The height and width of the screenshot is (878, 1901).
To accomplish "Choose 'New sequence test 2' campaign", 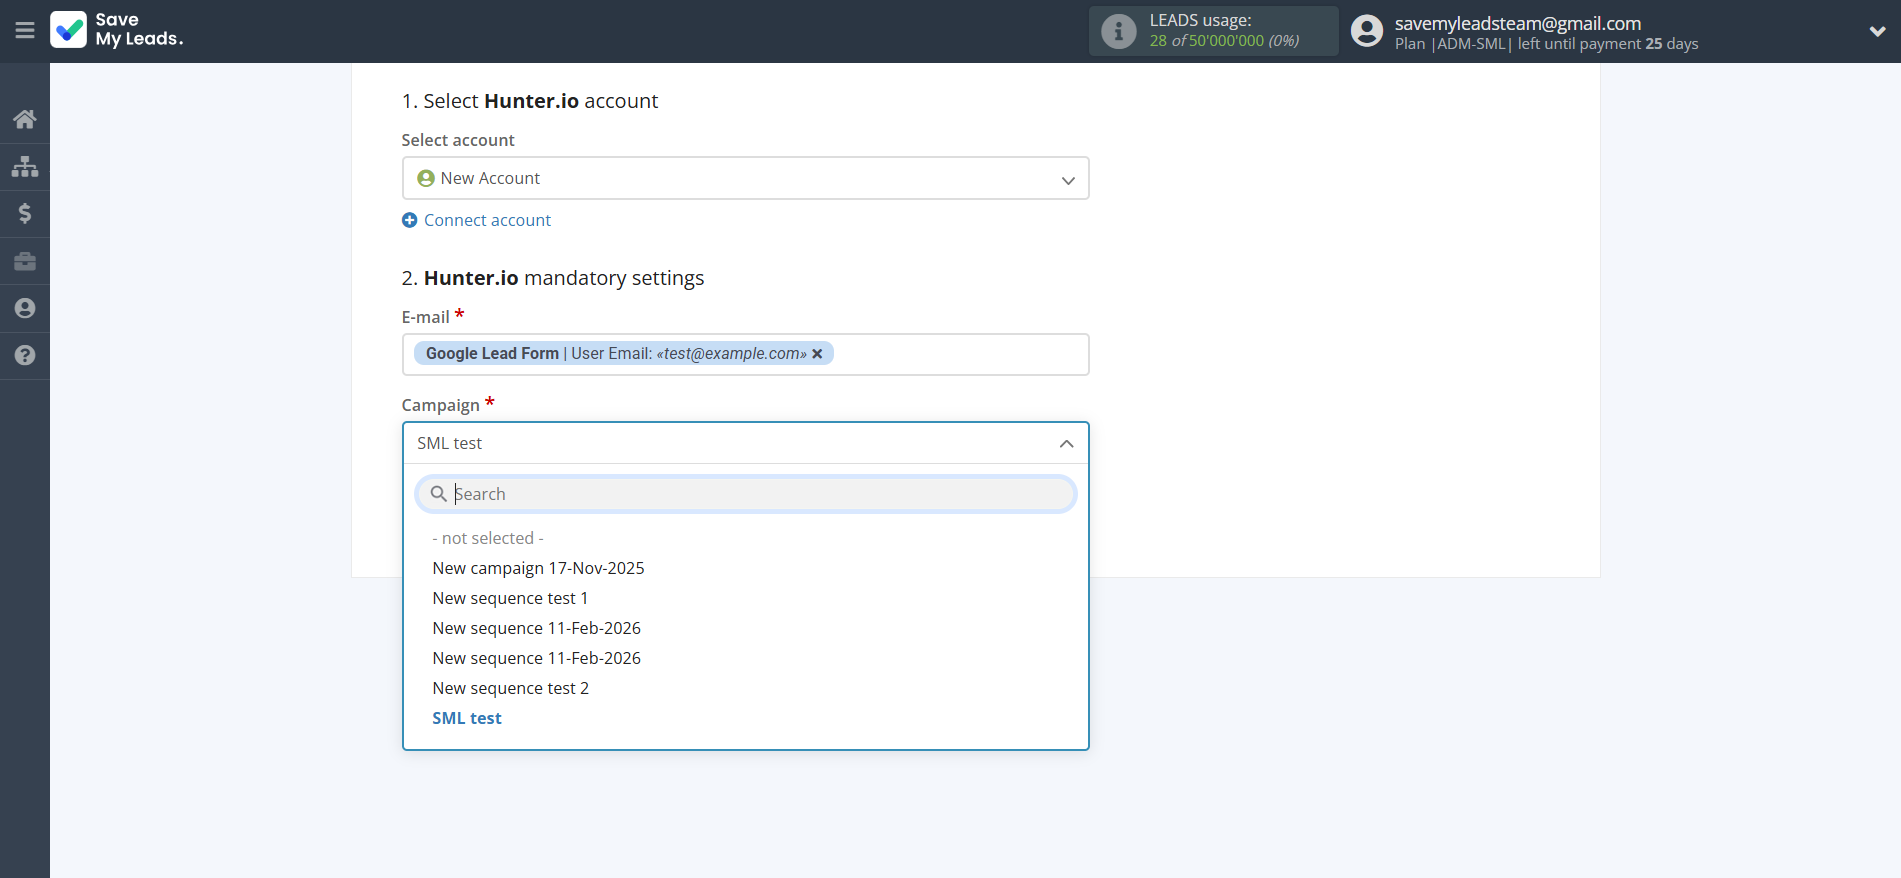I will (x=510, y=688).
